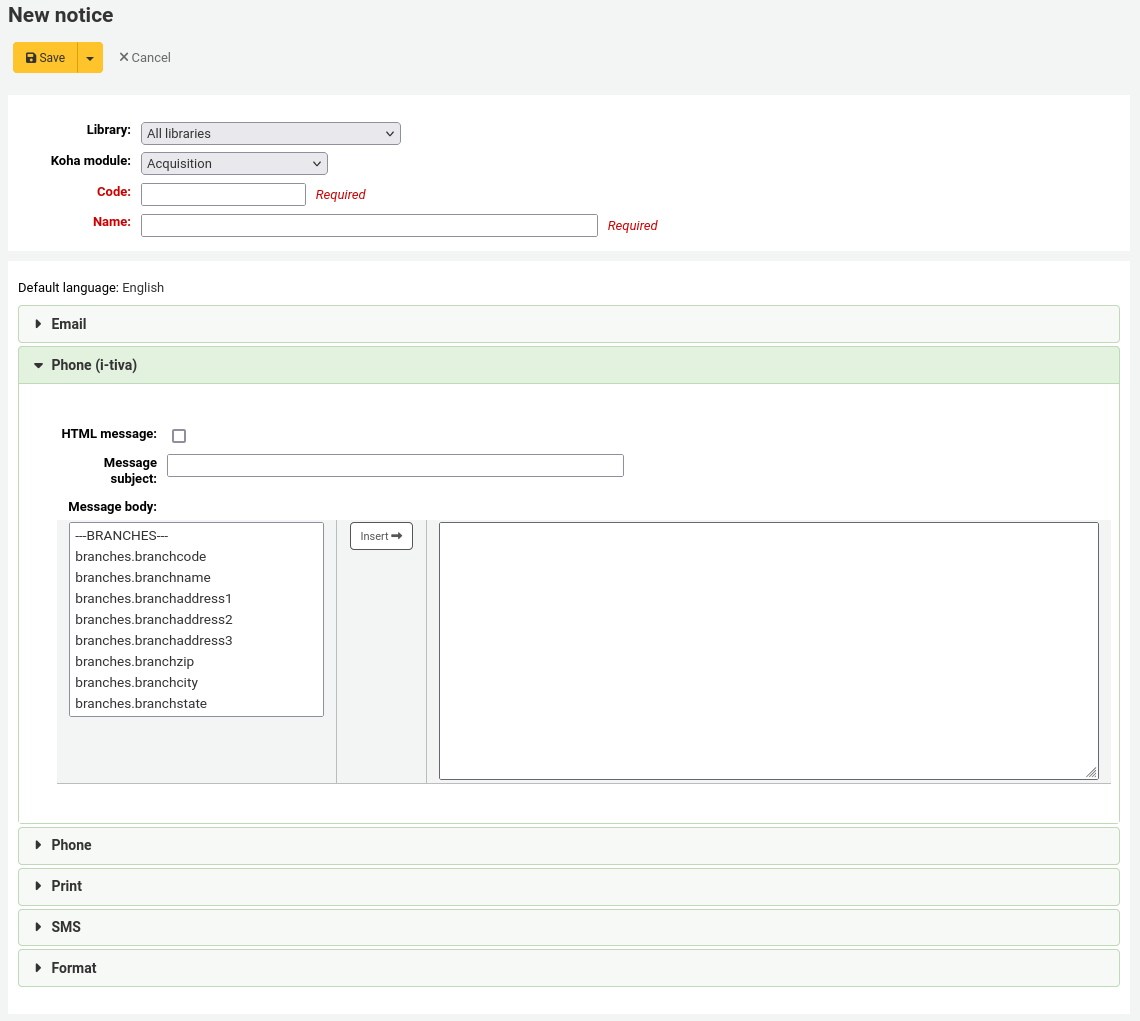Screen dimensions: 1140x1021
Task: Click the expand triangle beside Email
Action: (37, 323)
